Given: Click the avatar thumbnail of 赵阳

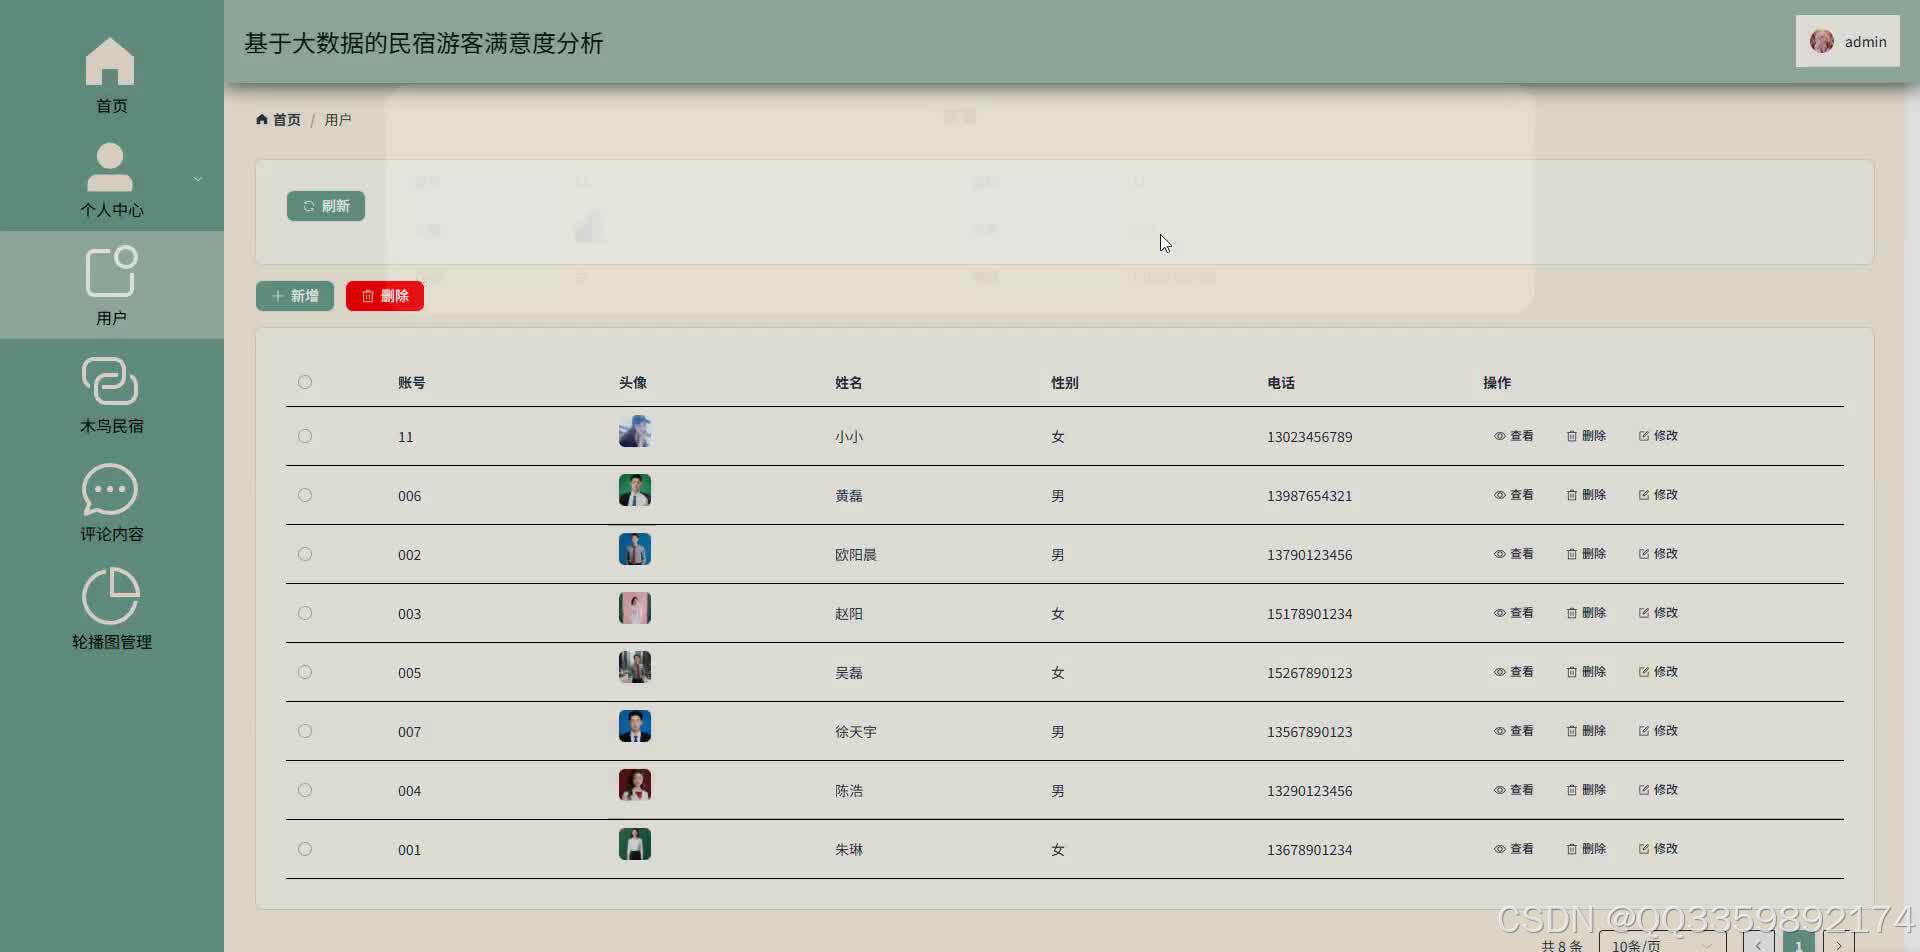Looking at the screenshot, I should click(x=635, y=608).
